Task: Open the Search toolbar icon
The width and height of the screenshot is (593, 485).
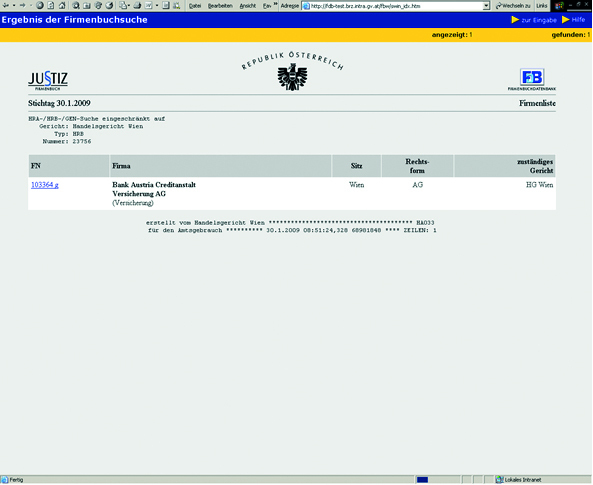Action: 76,5
